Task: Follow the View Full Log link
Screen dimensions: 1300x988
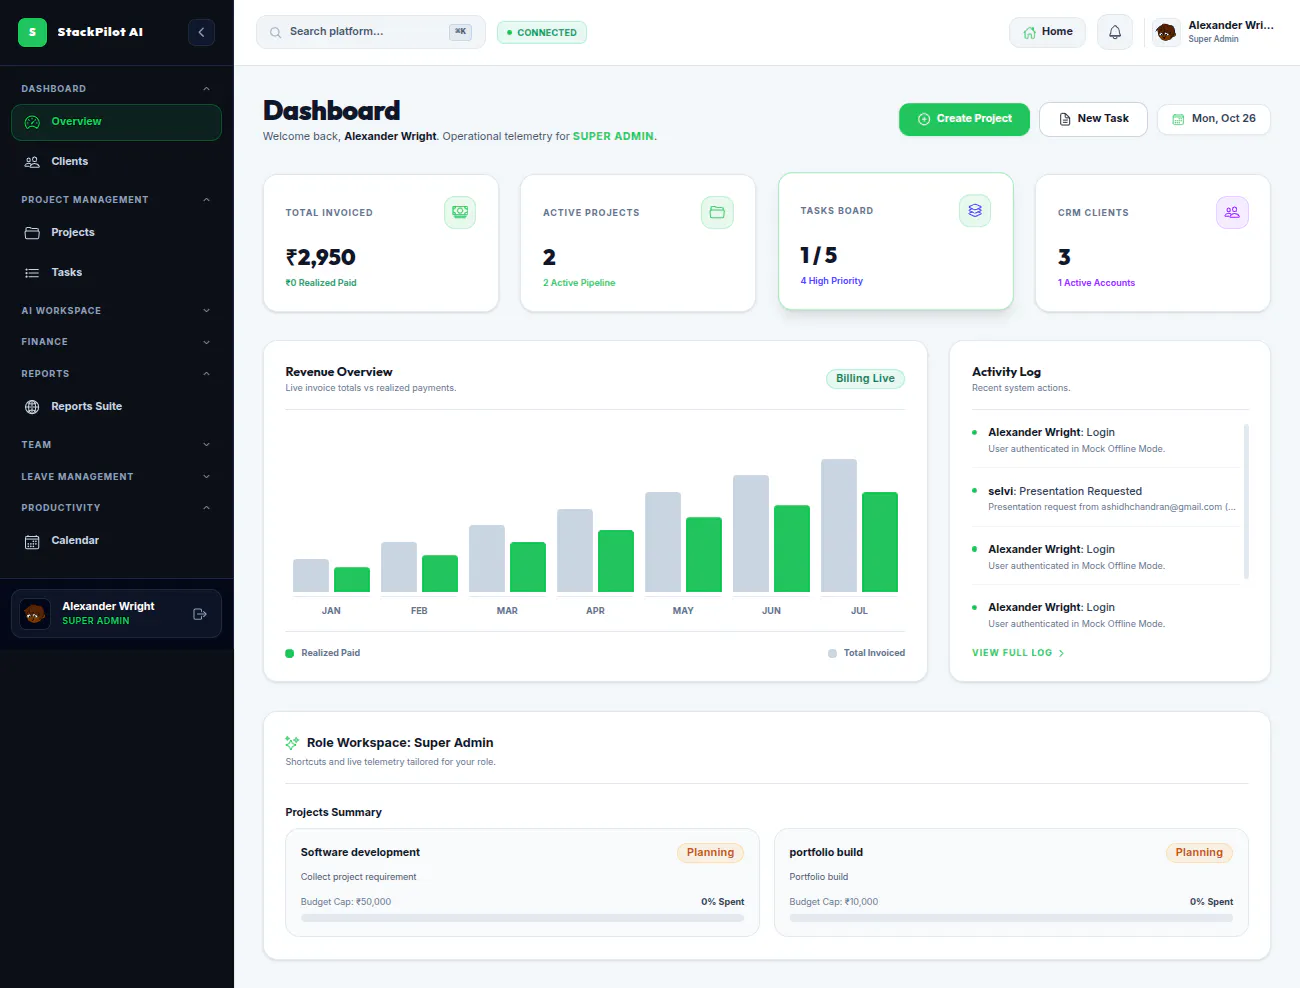Action: click(x=1018, y=653)
